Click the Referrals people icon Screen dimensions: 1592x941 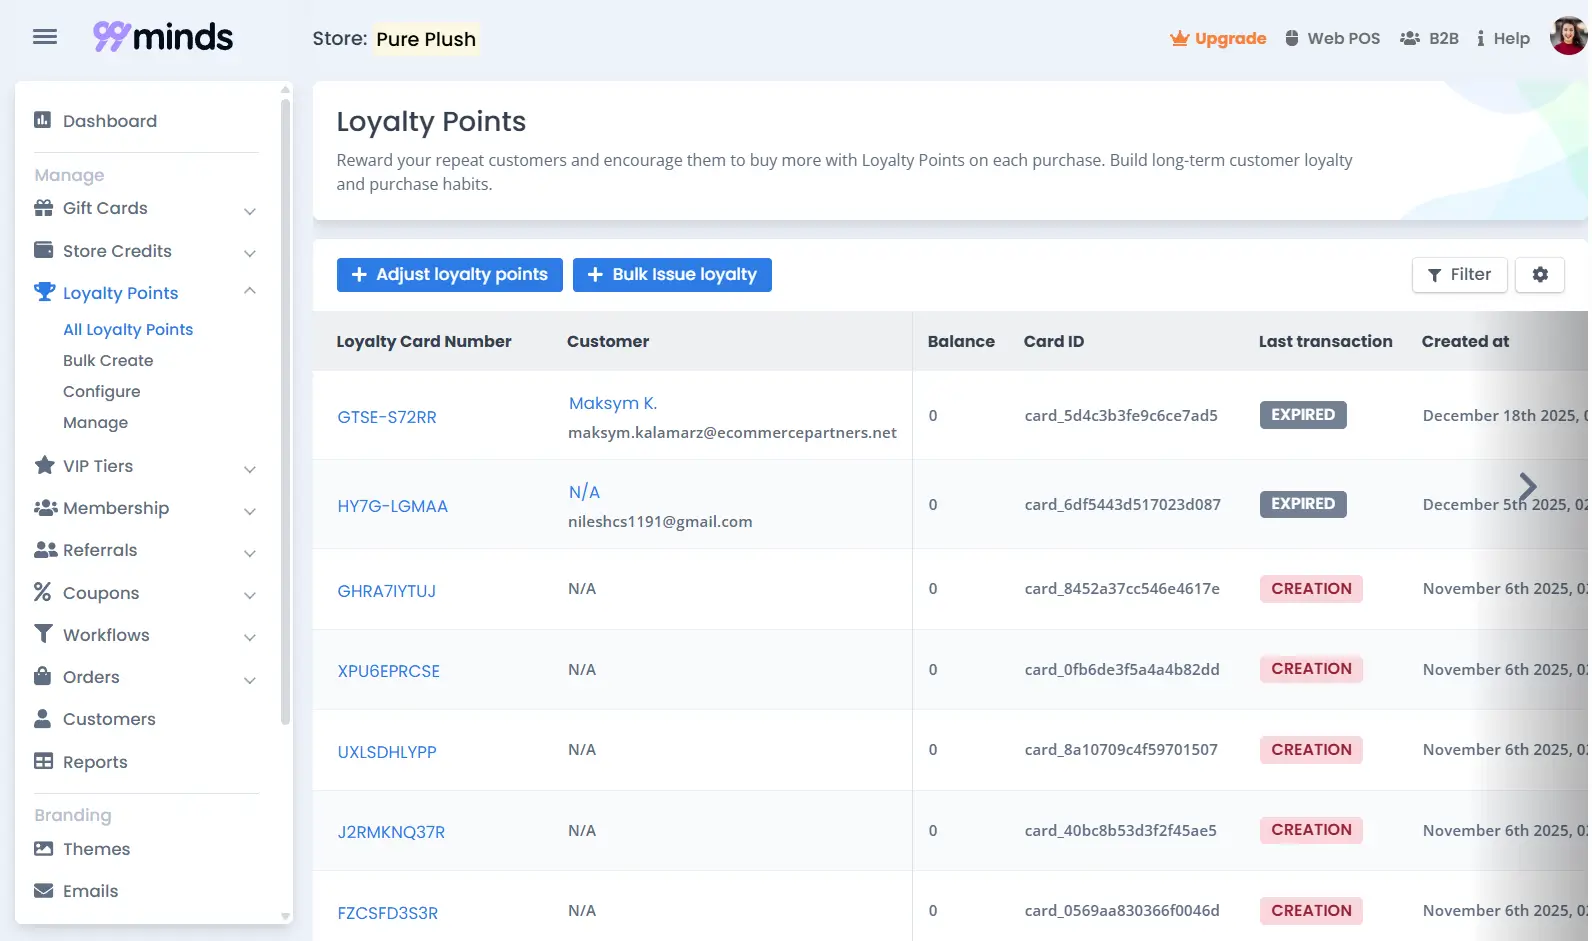pos(45,550)
